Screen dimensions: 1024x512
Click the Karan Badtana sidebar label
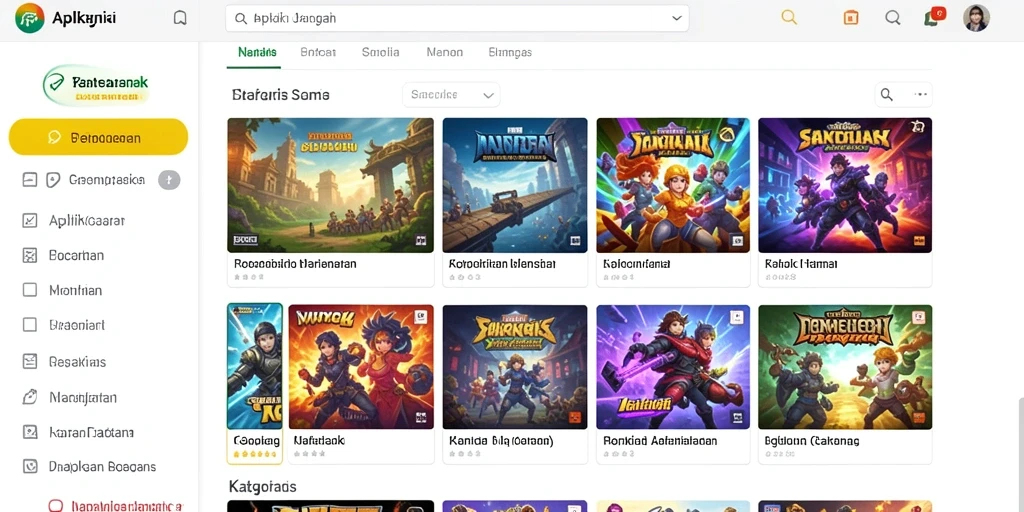pos(91,432)
